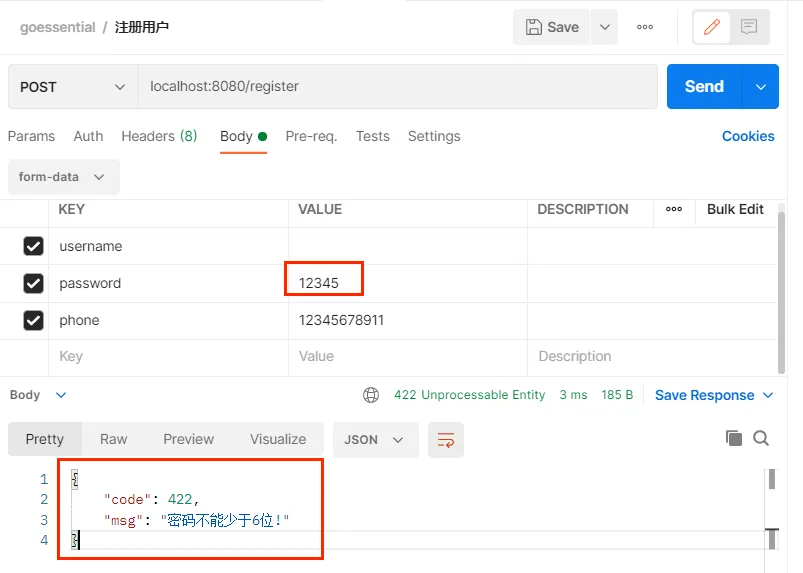Open the Pre-req. tab
This screenshot has width=803, height=573.
(x=311, y=136)
